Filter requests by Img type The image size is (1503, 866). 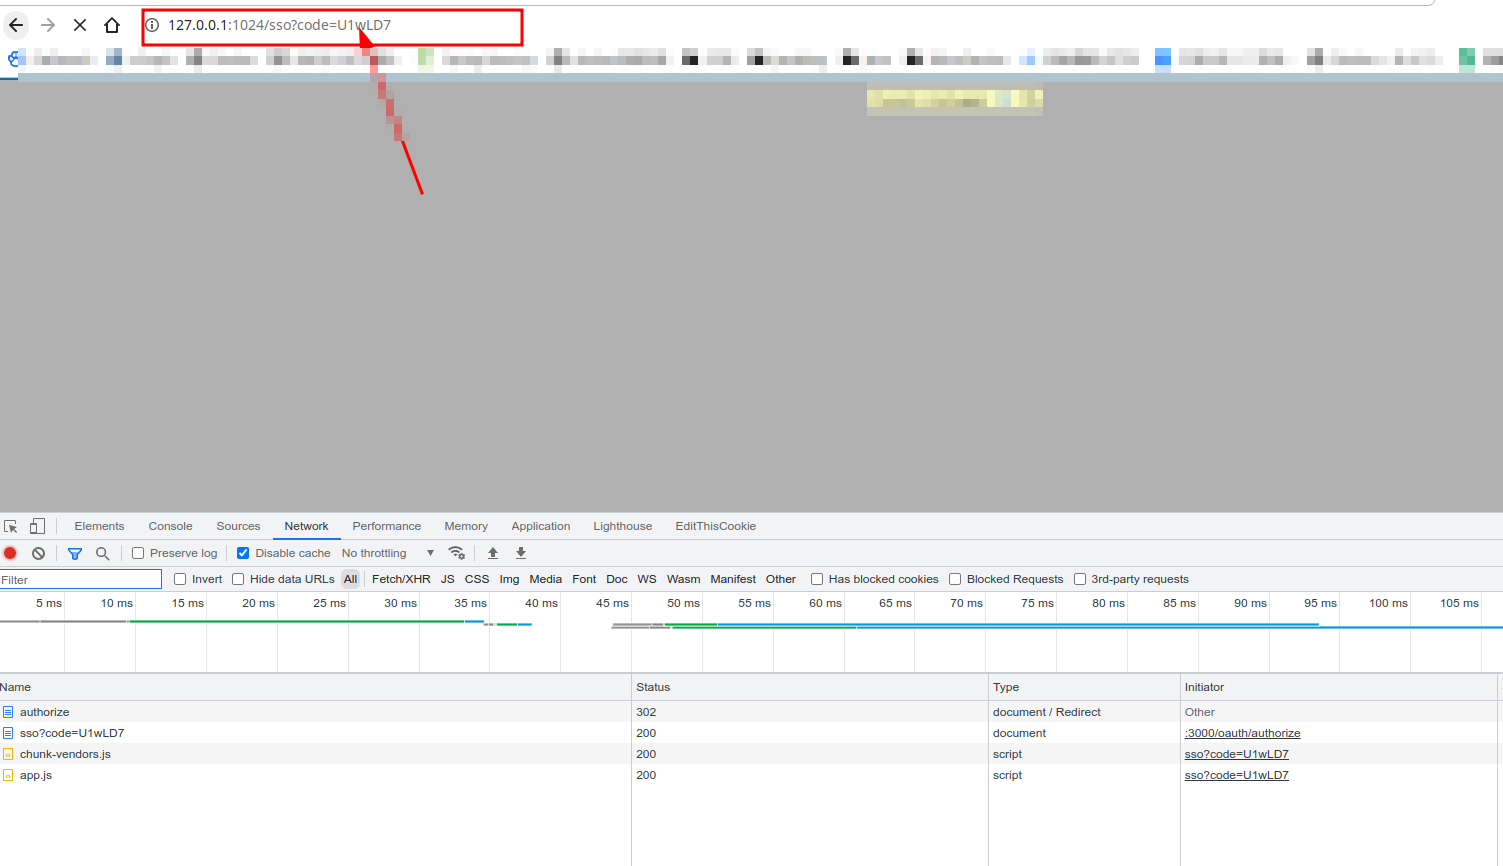(x=509, y=579)
